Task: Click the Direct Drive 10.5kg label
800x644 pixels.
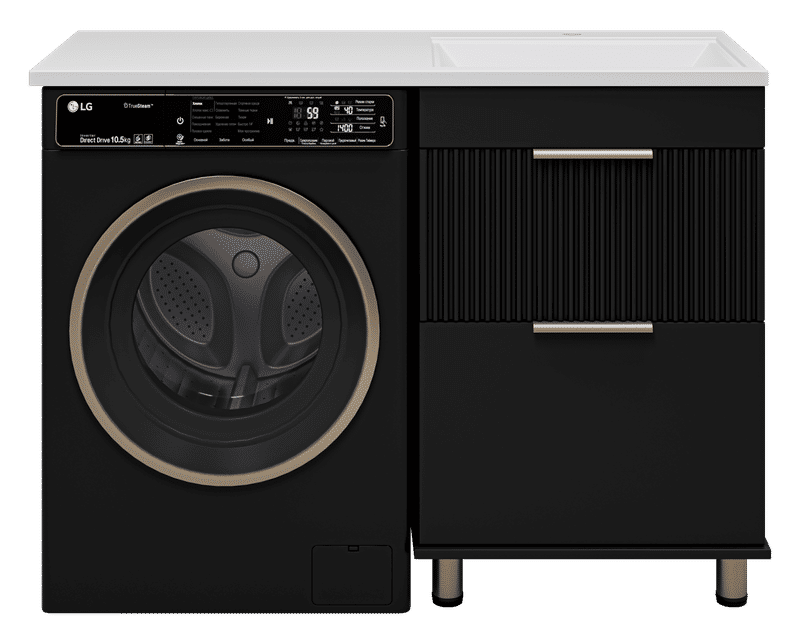Action: 105,139
